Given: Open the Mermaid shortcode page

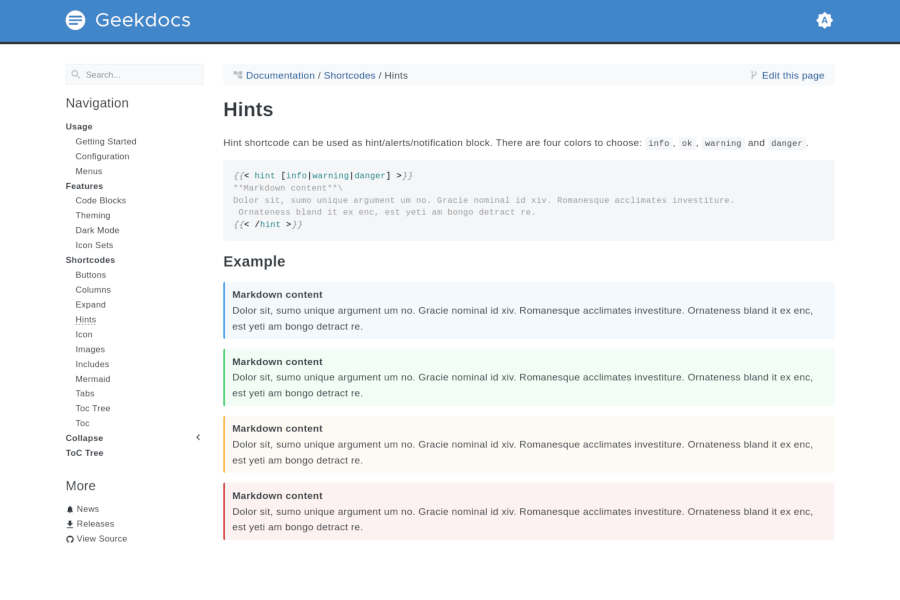Looking at the screenshot, I should point(93,379).
